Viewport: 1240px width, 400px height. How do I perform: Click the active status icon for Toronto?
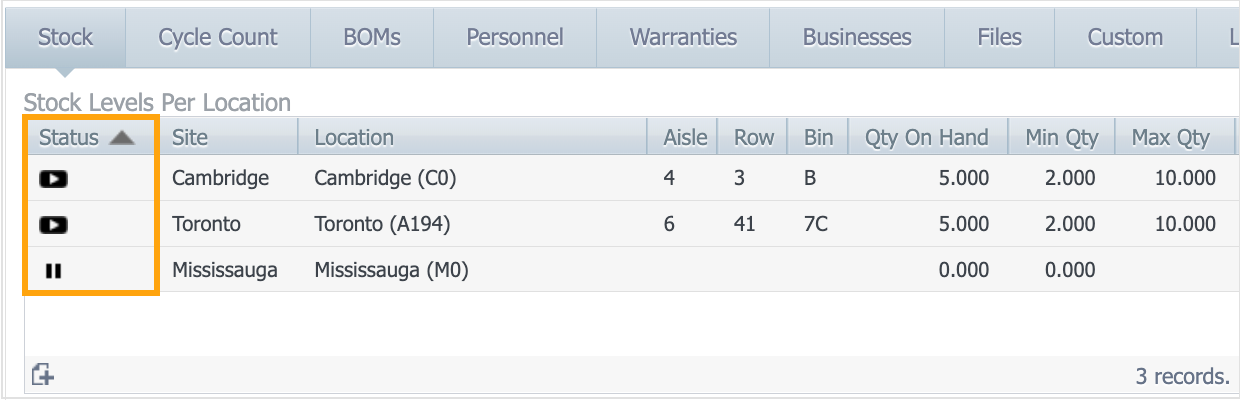click(x=53, y=225)
